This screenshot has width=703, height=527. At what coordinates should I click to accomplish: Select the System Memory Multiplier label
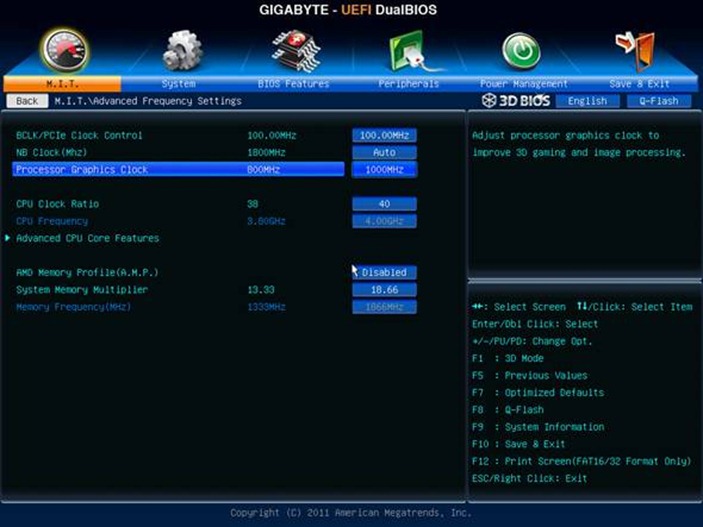point(82,290)
